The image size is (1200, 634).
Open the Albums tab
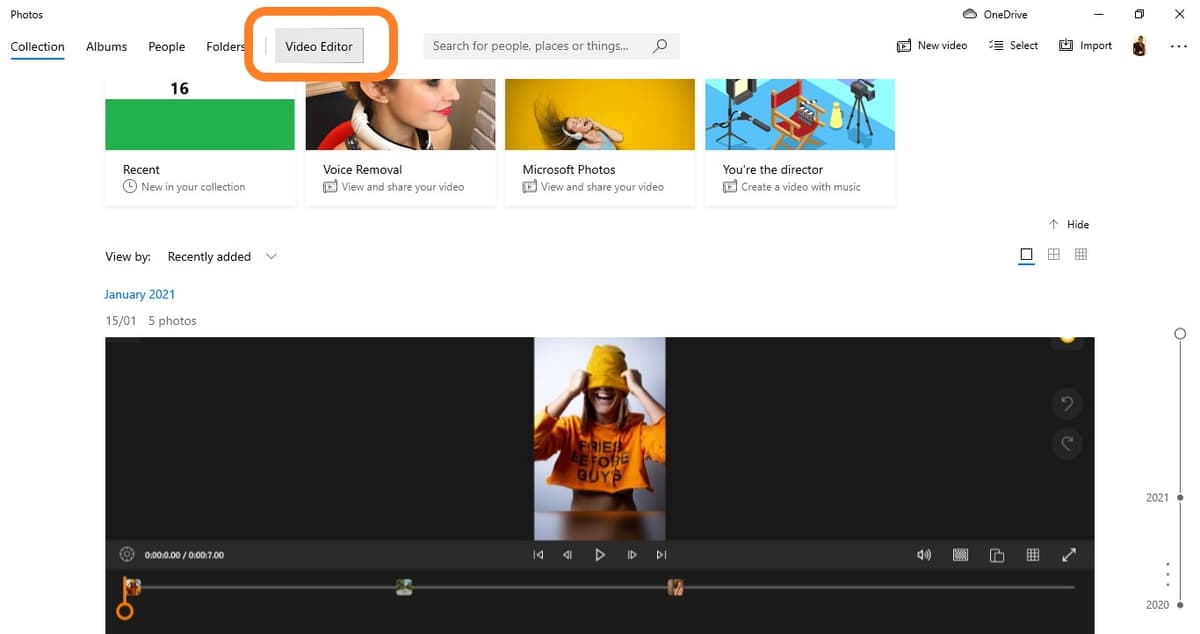click(106, 46)
